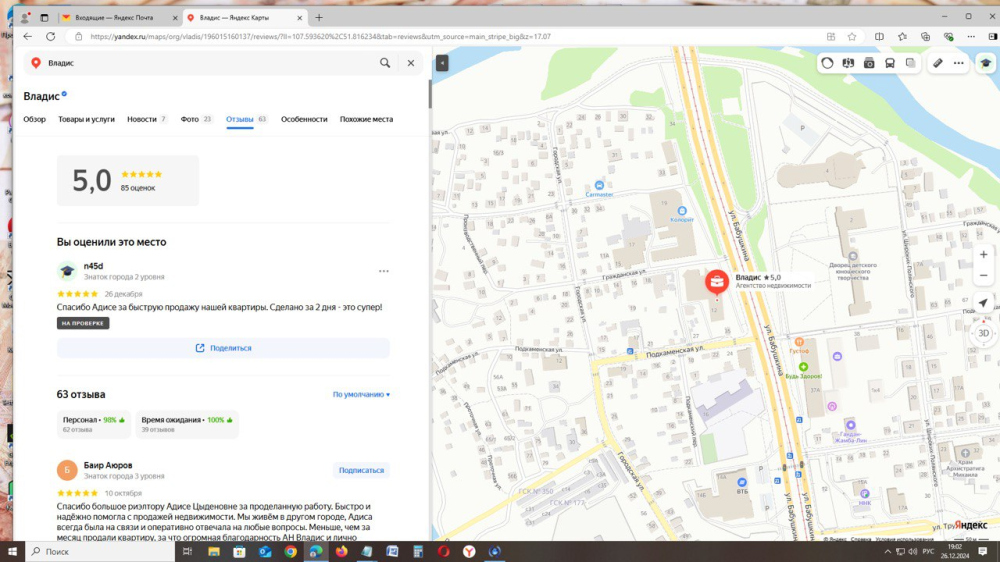Screen dimensions: 1000x562
Task: Switch to the Обзор tab
Action: pos(34,119)
